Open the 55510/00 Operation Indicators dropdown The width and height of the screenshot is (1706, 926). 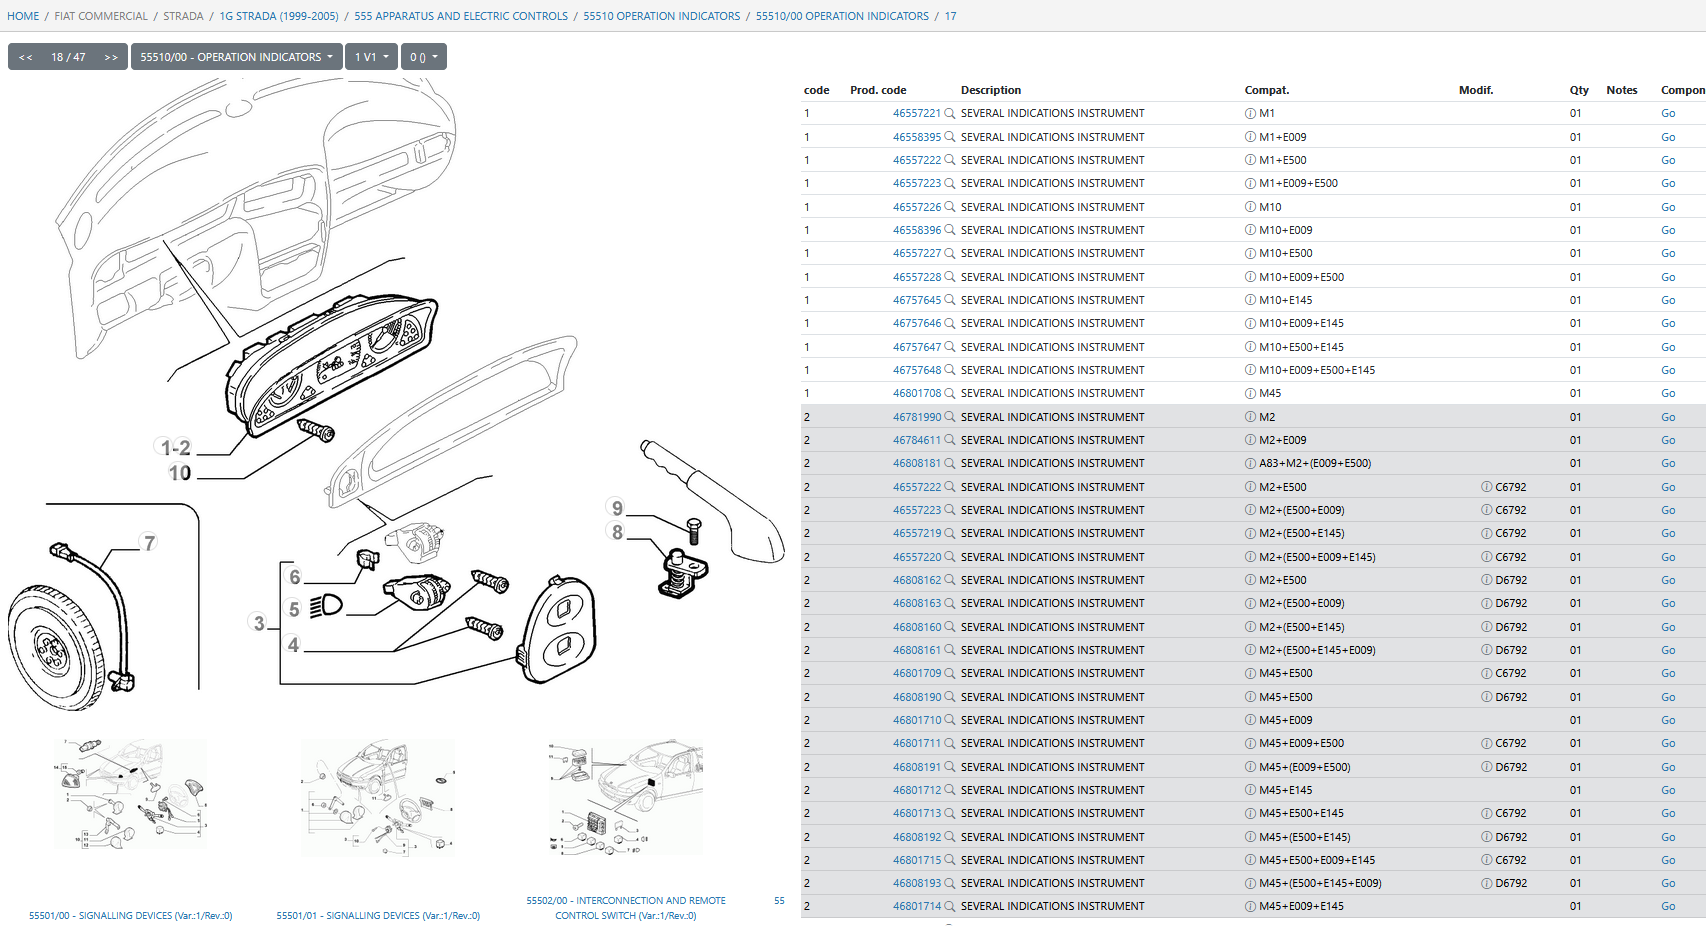tap(236, 57)
